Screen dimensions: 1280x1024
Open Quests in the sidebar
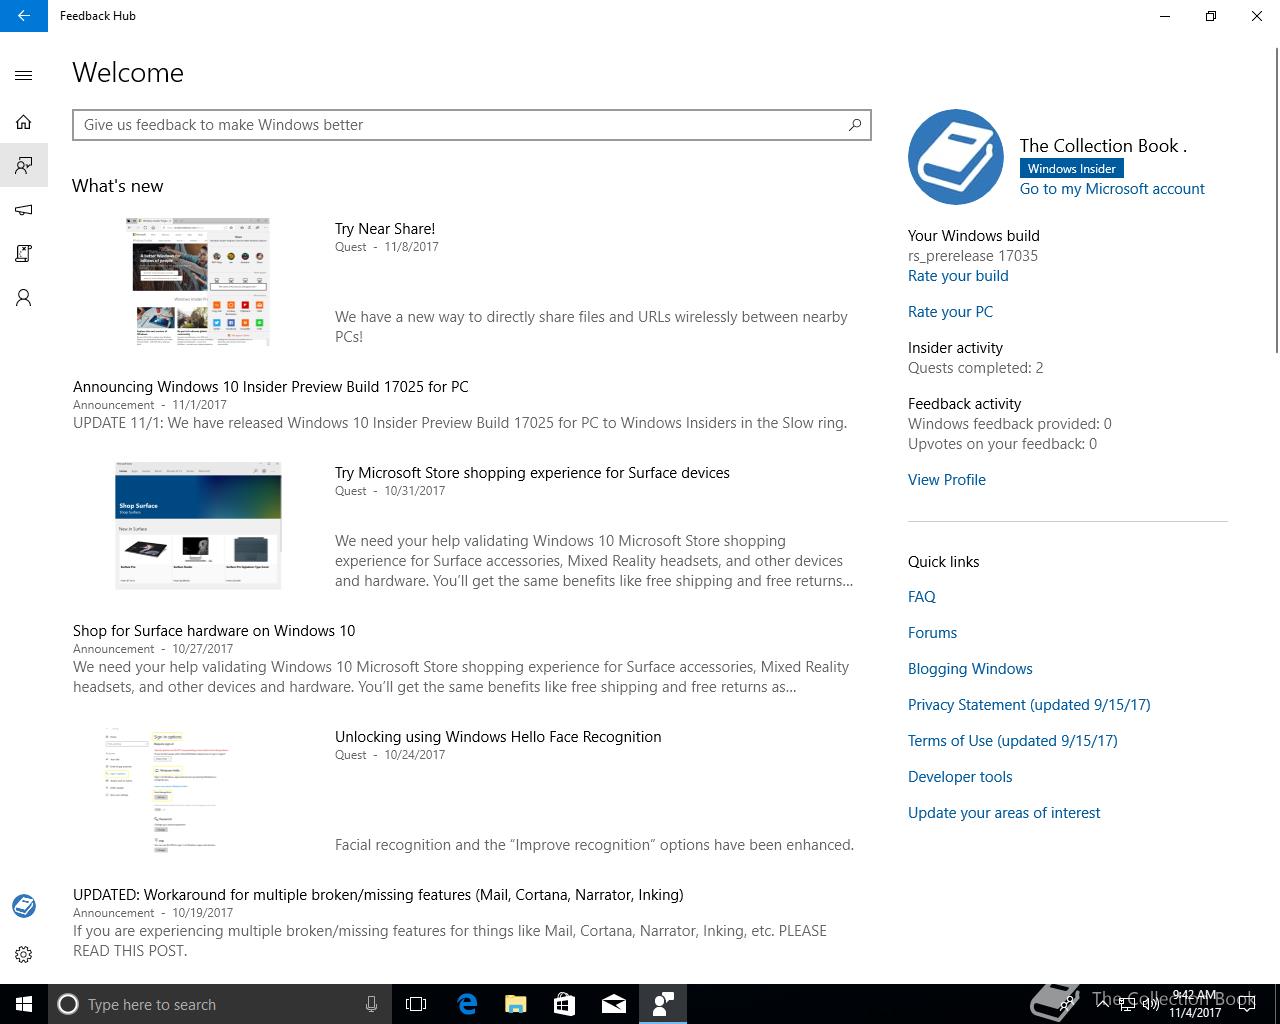point(24,254)
